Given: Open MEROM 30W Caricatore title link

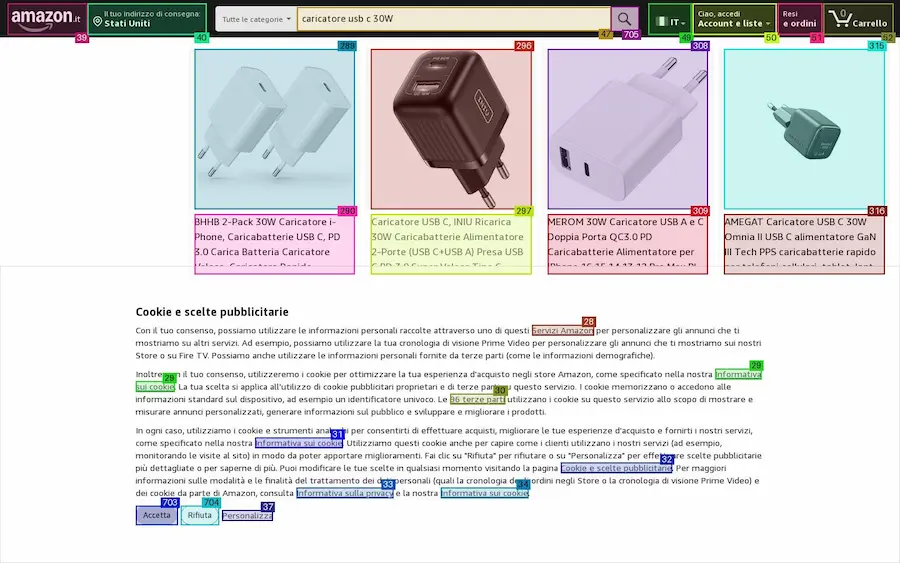Looking at the screenshot, I should [x=627, y=244].
